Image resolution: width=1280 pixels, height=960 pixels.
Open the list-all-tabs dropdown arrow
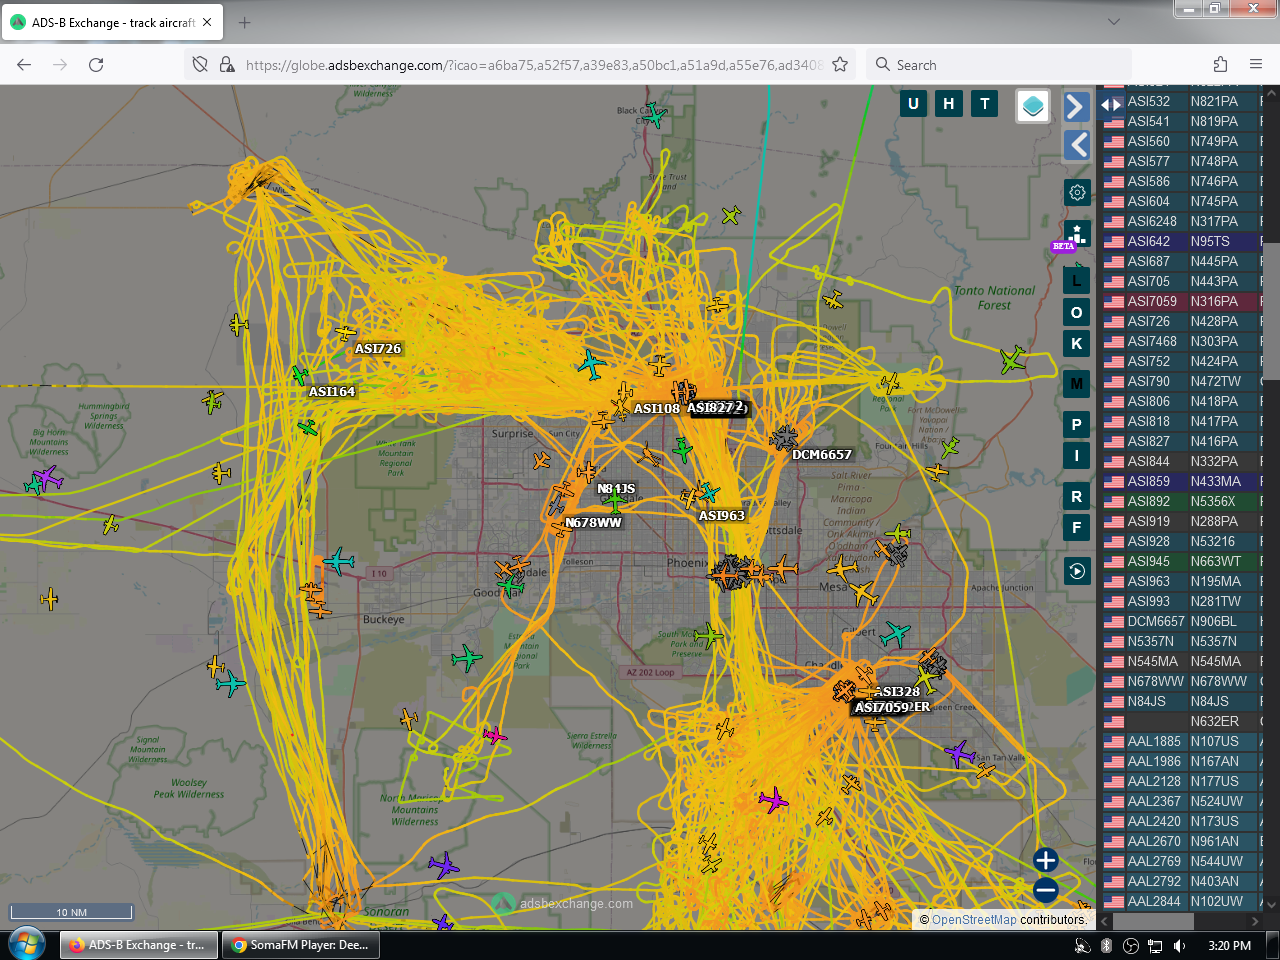[1114, 21]
